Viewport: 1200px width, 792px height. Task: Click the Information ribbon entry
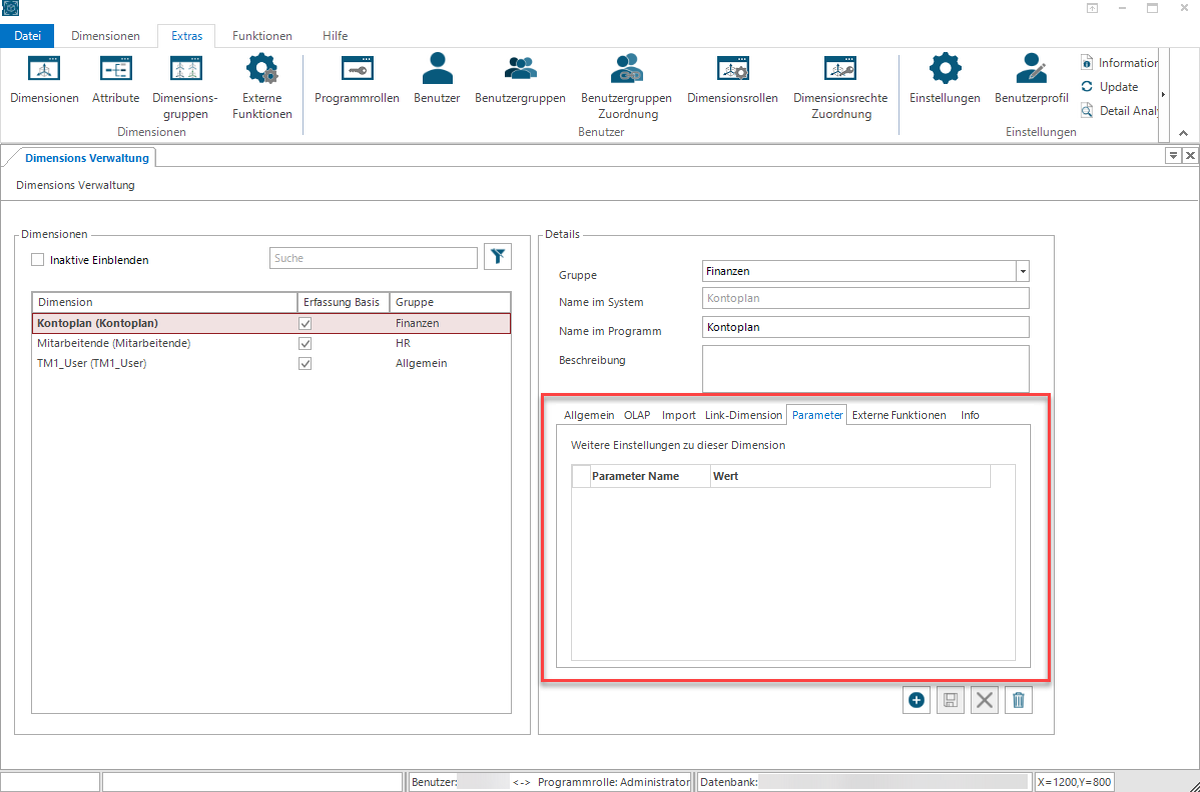[1119, 63]
